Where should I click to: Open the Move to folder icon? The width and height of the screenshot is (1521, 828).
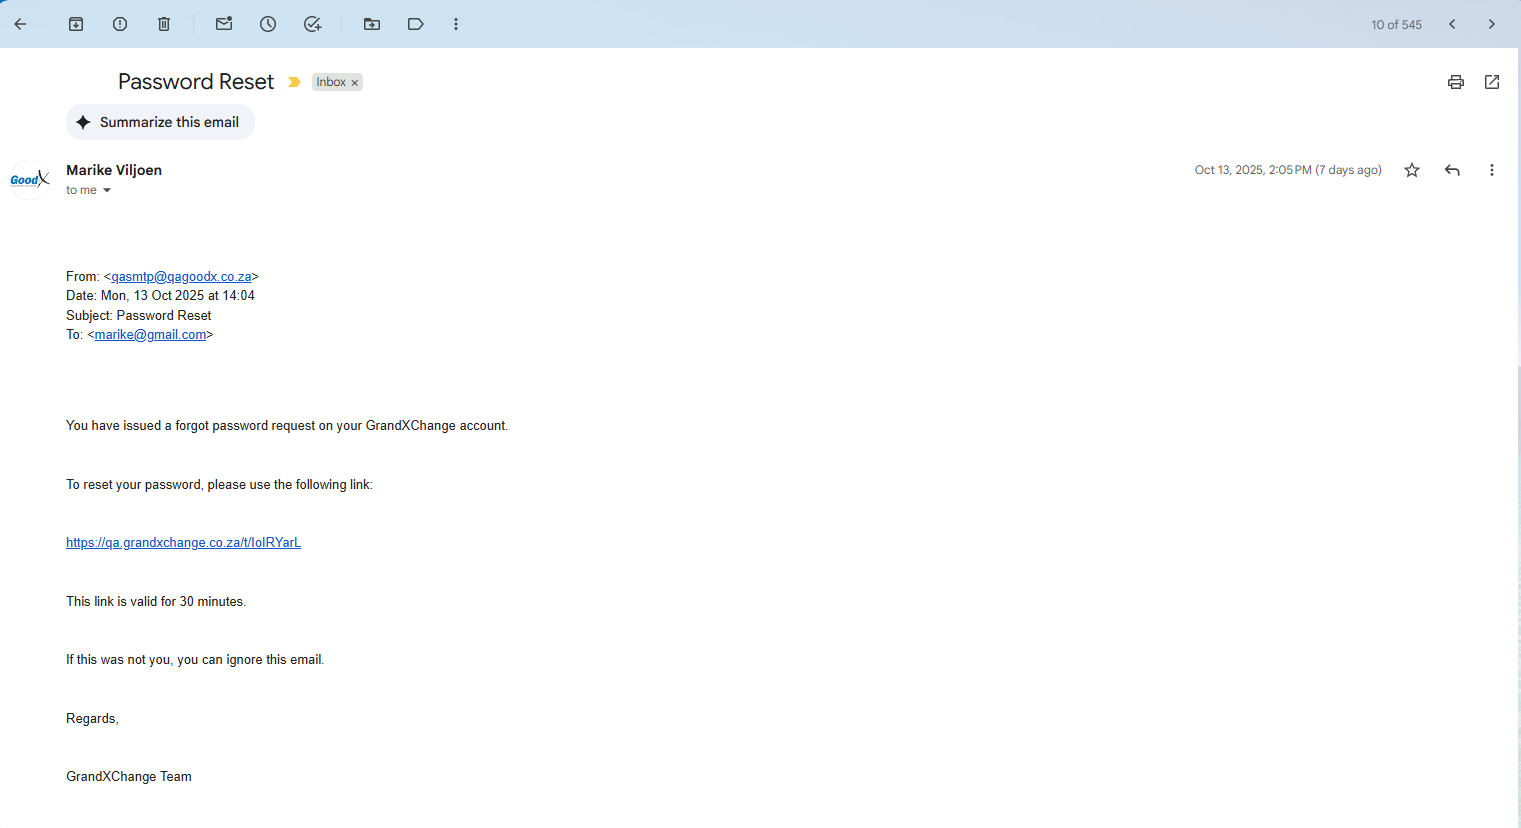click(x=372, y=24)
